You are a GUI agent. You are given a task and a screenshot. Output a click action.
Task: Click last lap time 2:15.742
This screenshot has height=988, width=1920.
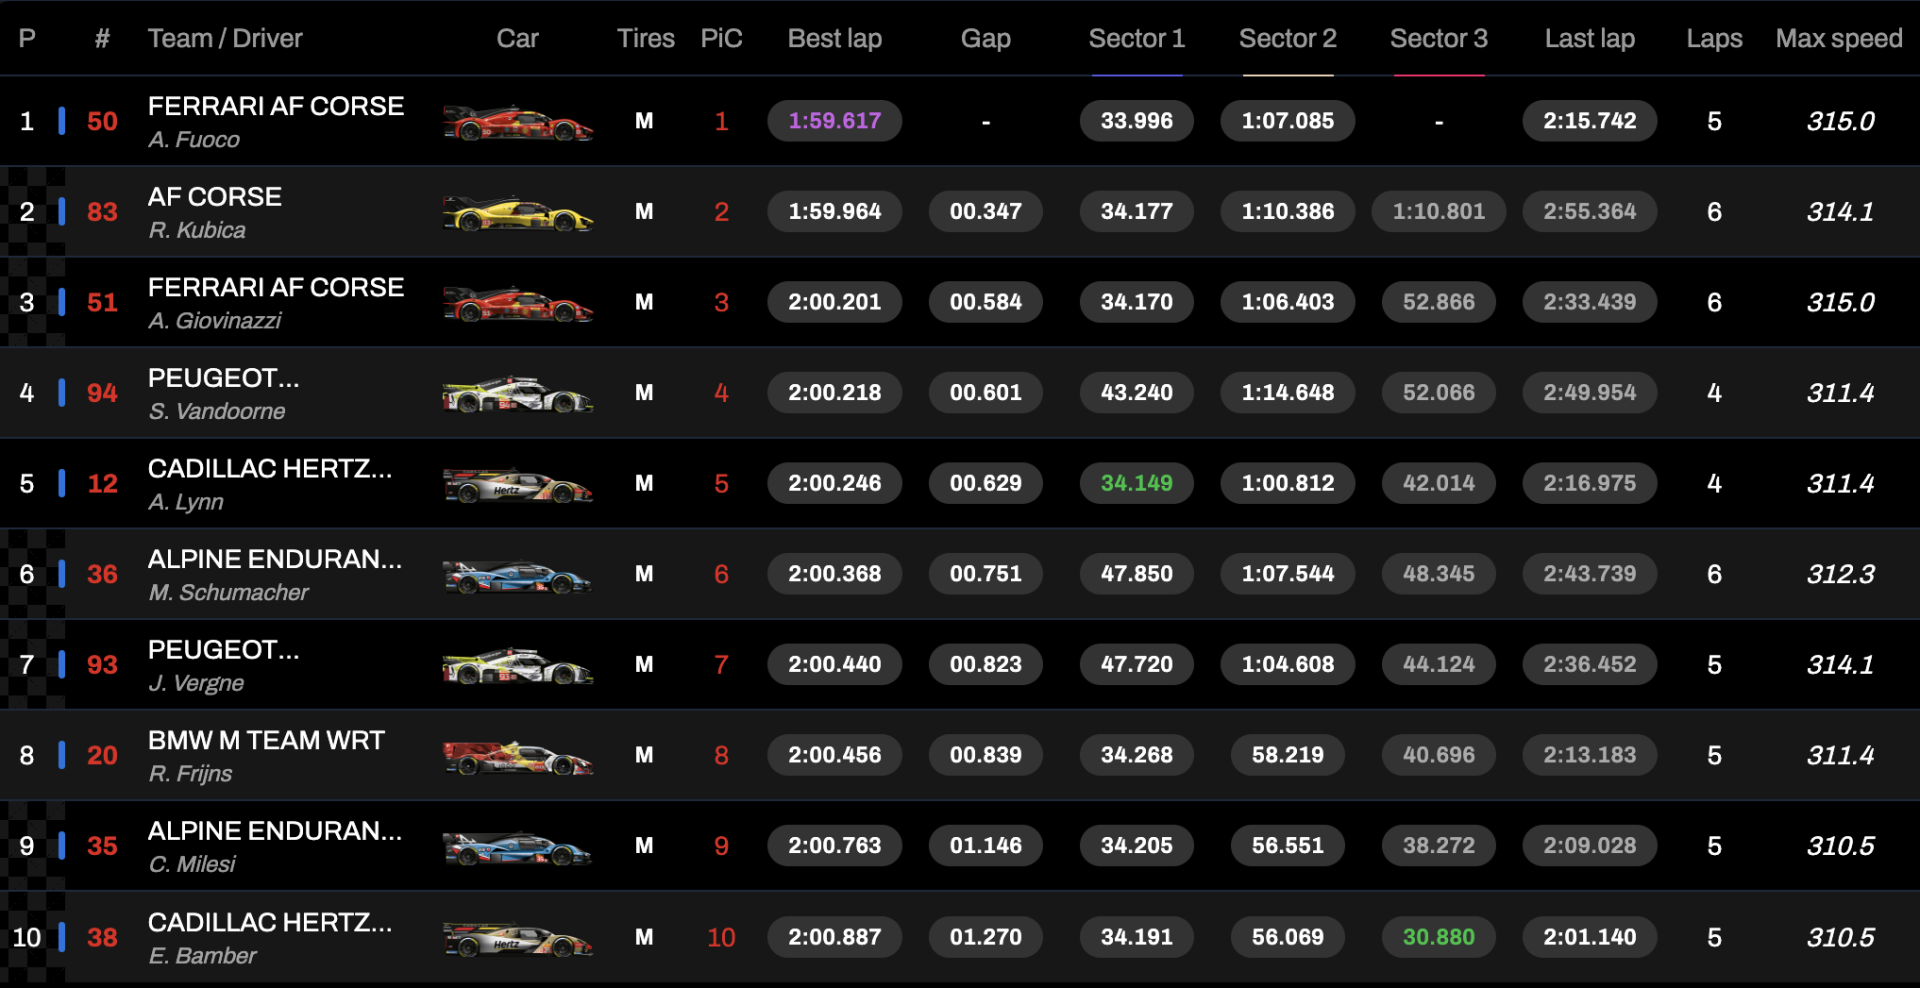click(1590, 121)
